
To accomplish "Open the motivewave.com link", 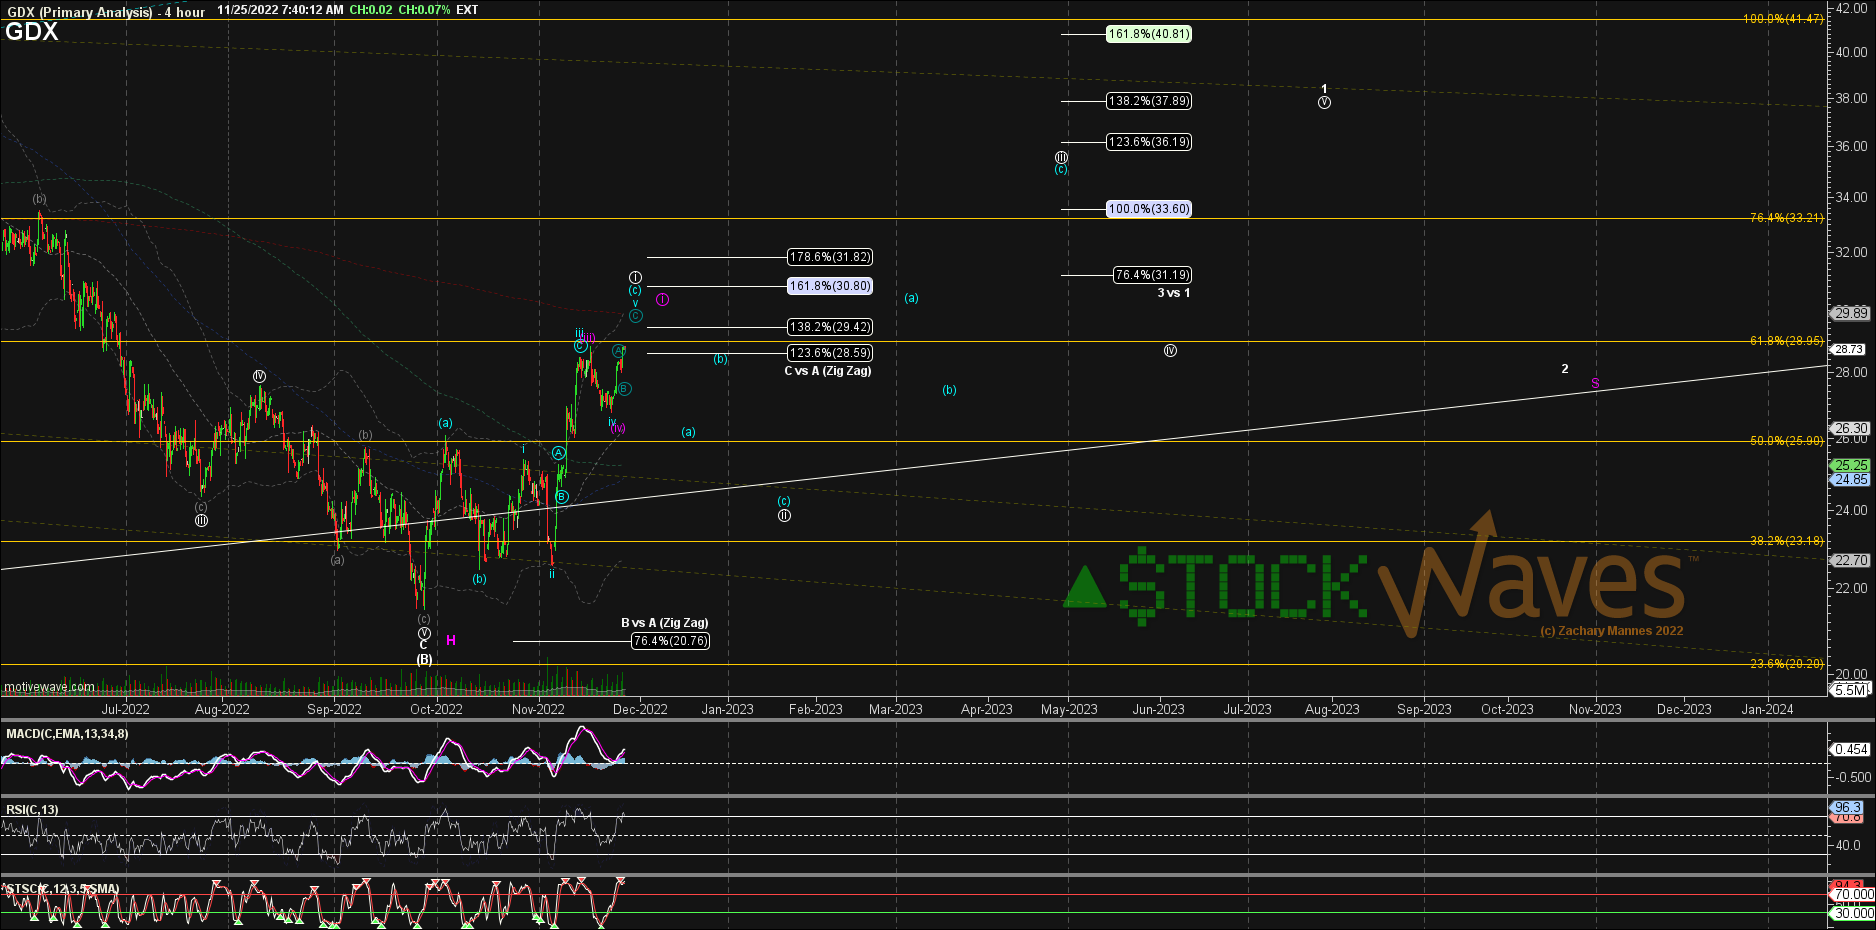I will (x=49, y=687).
